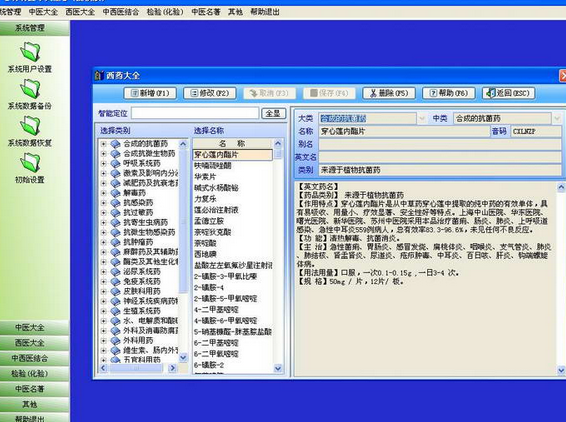Open 检验(化验) in the top menu bar
566x422 pixels.
(x=165, y=12)
